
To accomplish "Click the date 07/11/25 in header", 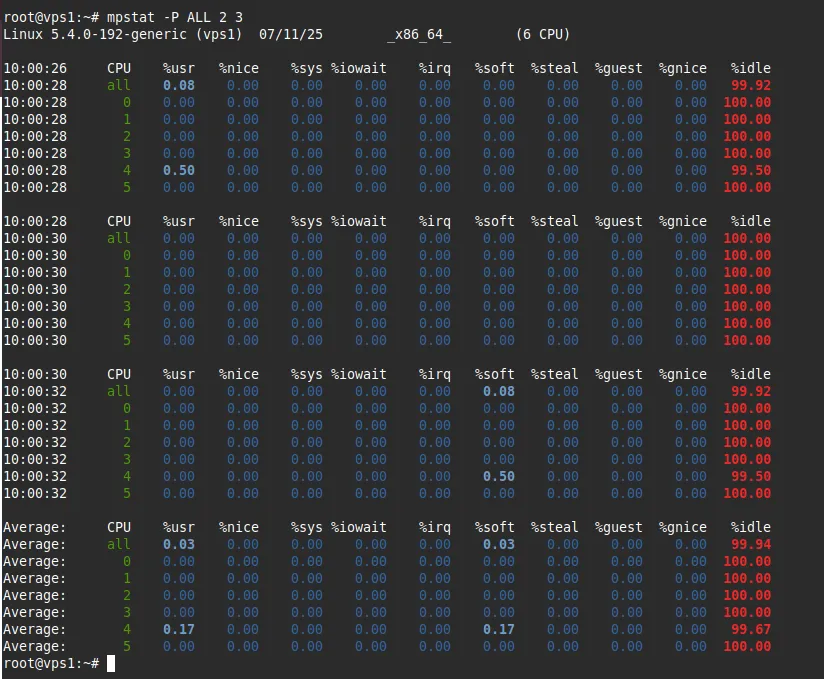I will [291, 34].
